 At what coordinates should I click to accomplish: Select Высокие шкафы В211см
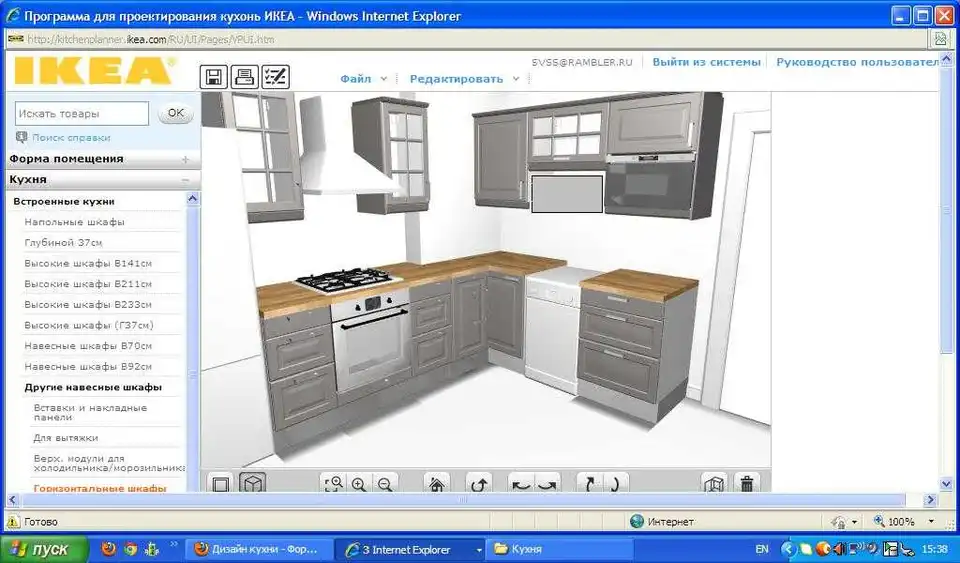click(x=88, y=284)
